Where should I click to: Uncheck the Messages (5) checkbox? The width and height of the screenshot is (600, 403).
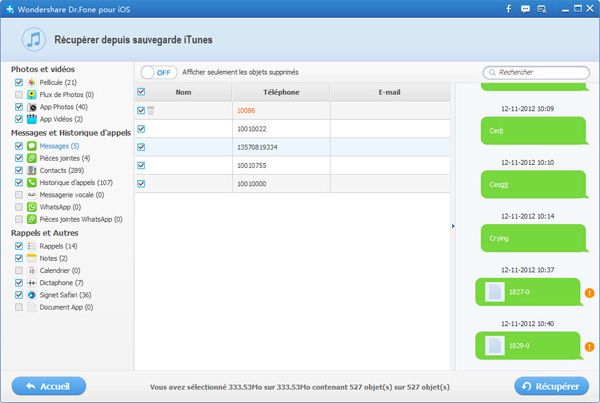tap(19, 146)
